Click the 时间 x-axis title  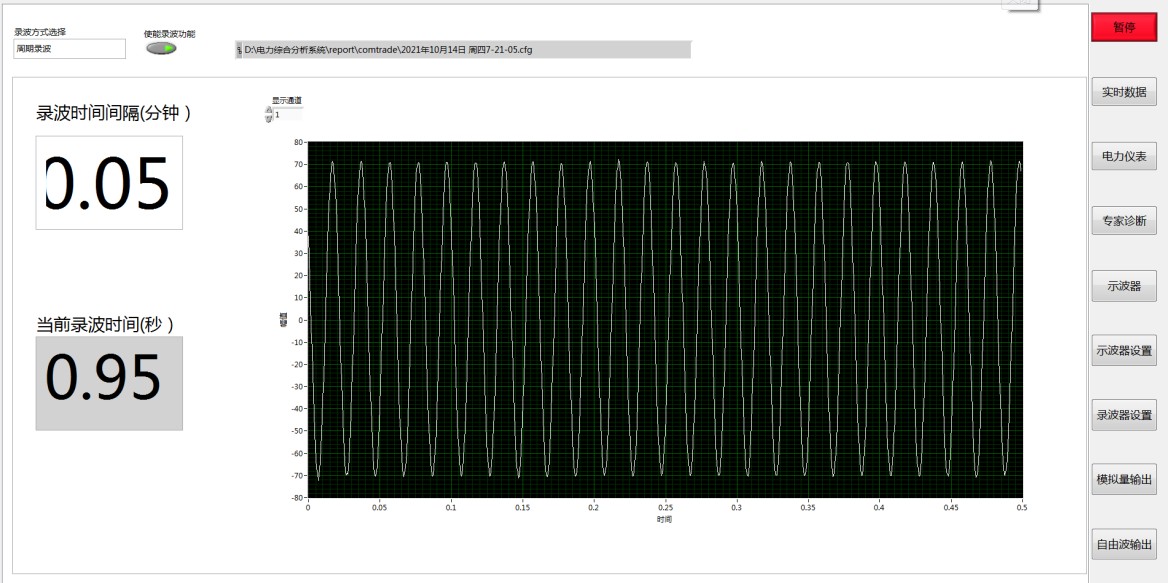[x=664, y=520]
